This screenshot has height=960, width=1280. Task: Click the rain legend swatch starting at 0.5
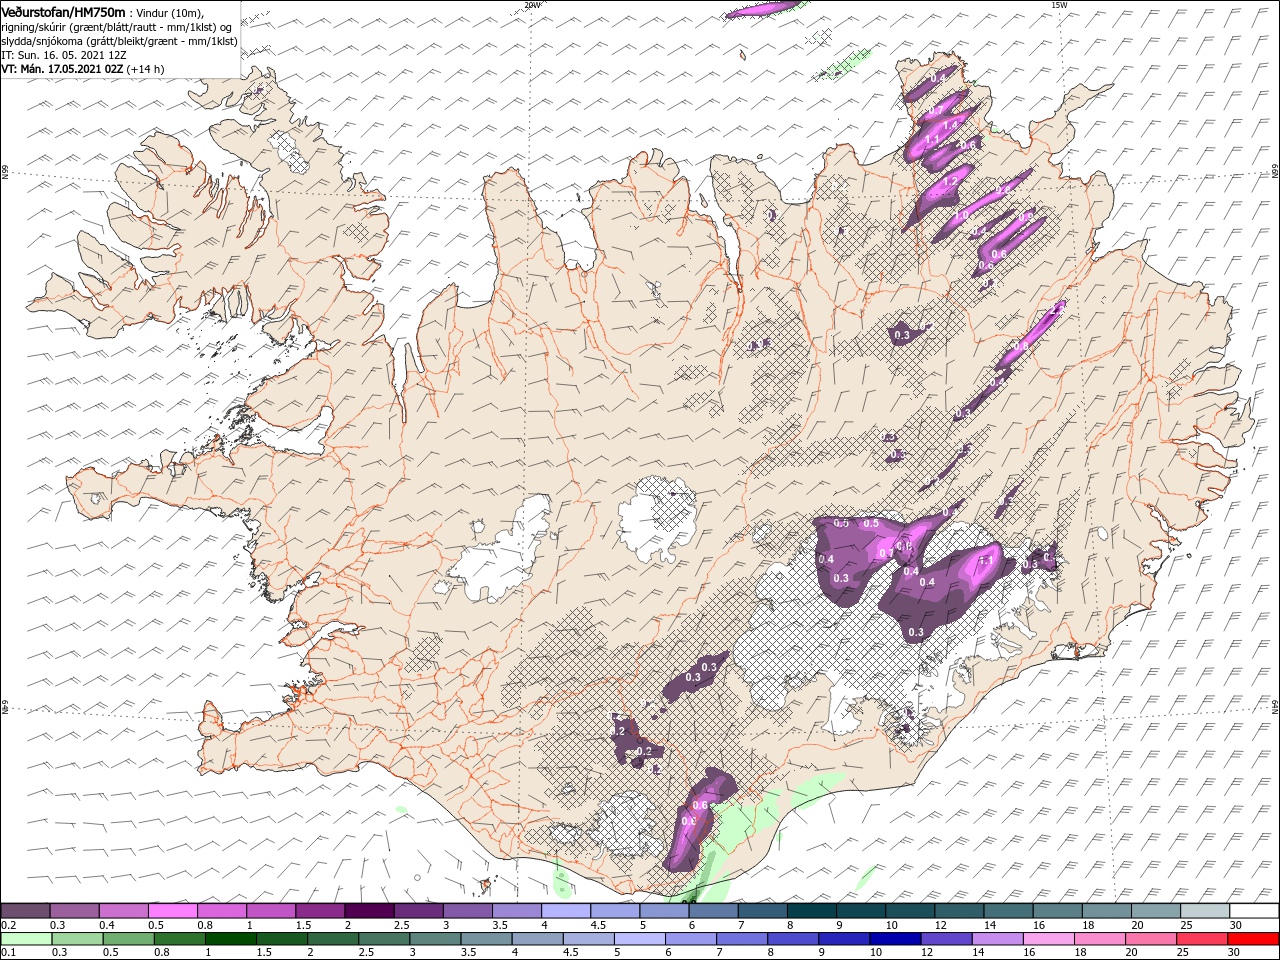(x=129, y=939)
